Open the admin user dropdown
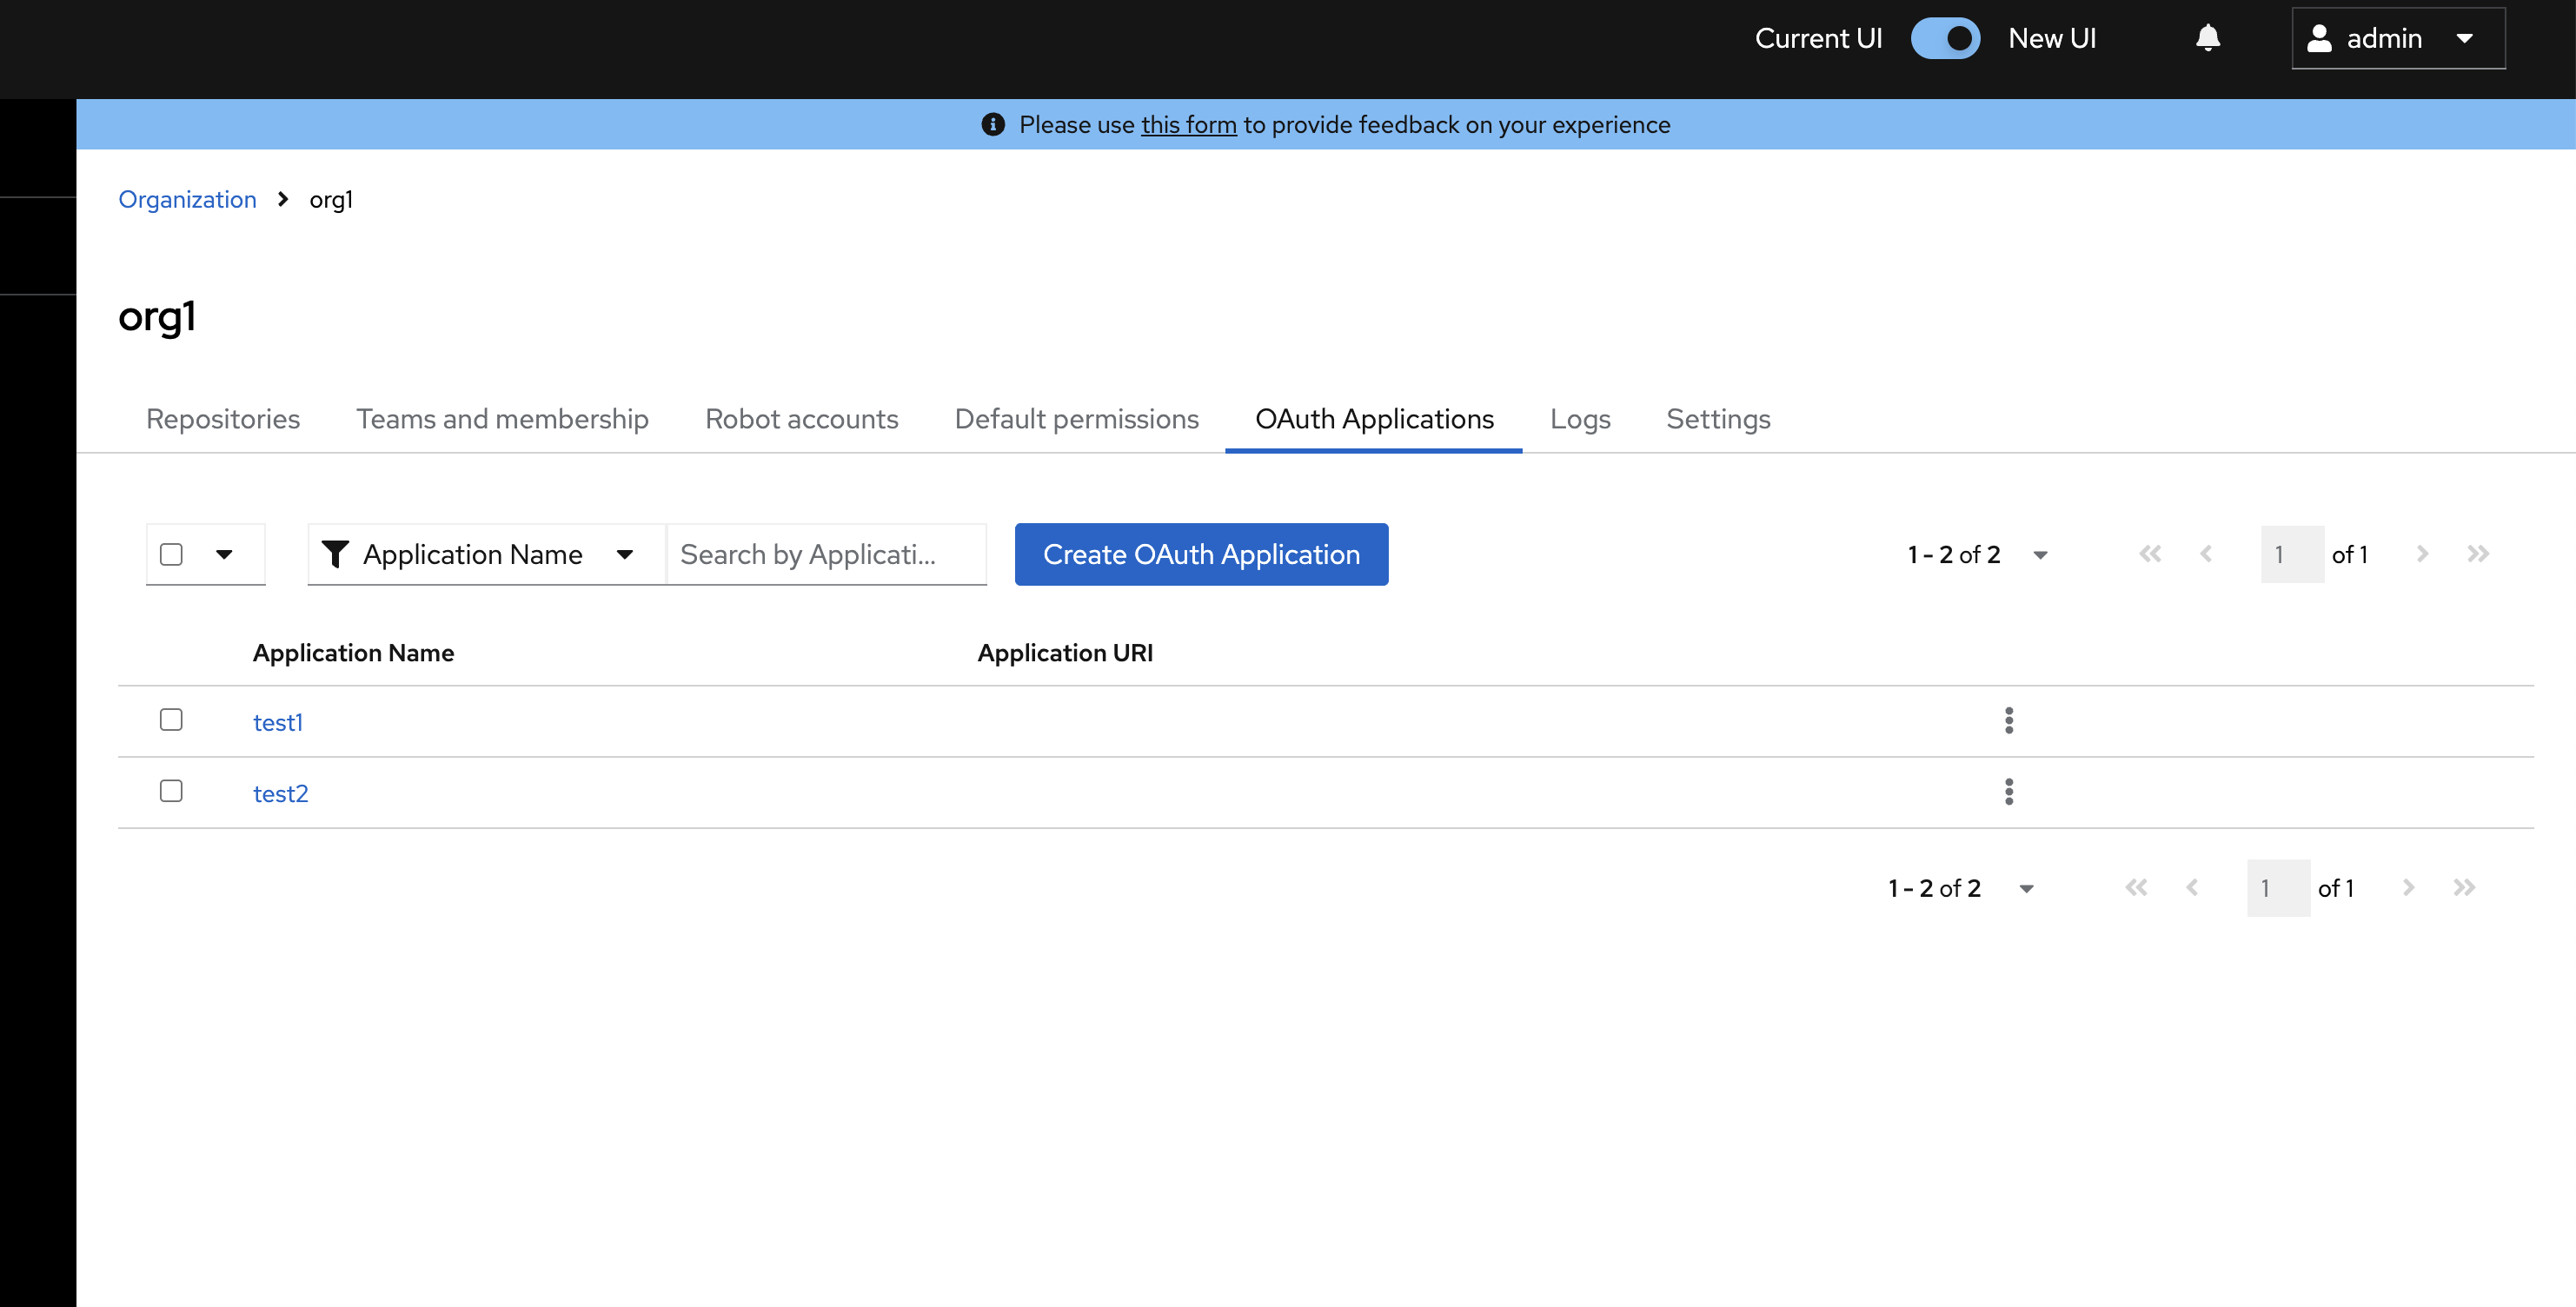Screen dimensions: 2576x1307 pos(2397,38)
